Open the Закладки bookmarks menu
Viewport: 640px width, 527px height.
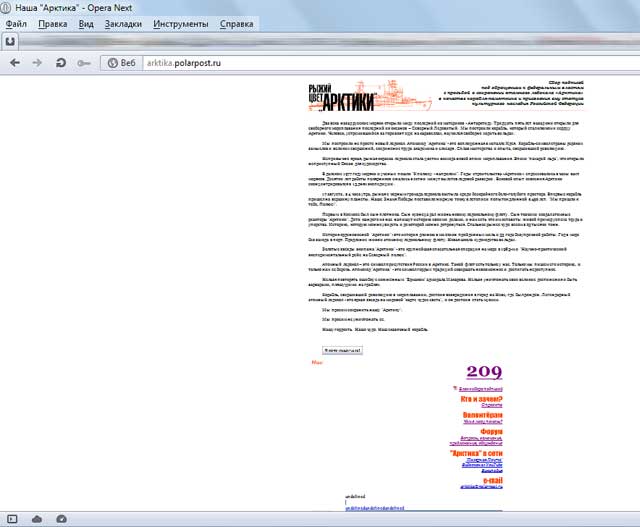coord(123,22)
